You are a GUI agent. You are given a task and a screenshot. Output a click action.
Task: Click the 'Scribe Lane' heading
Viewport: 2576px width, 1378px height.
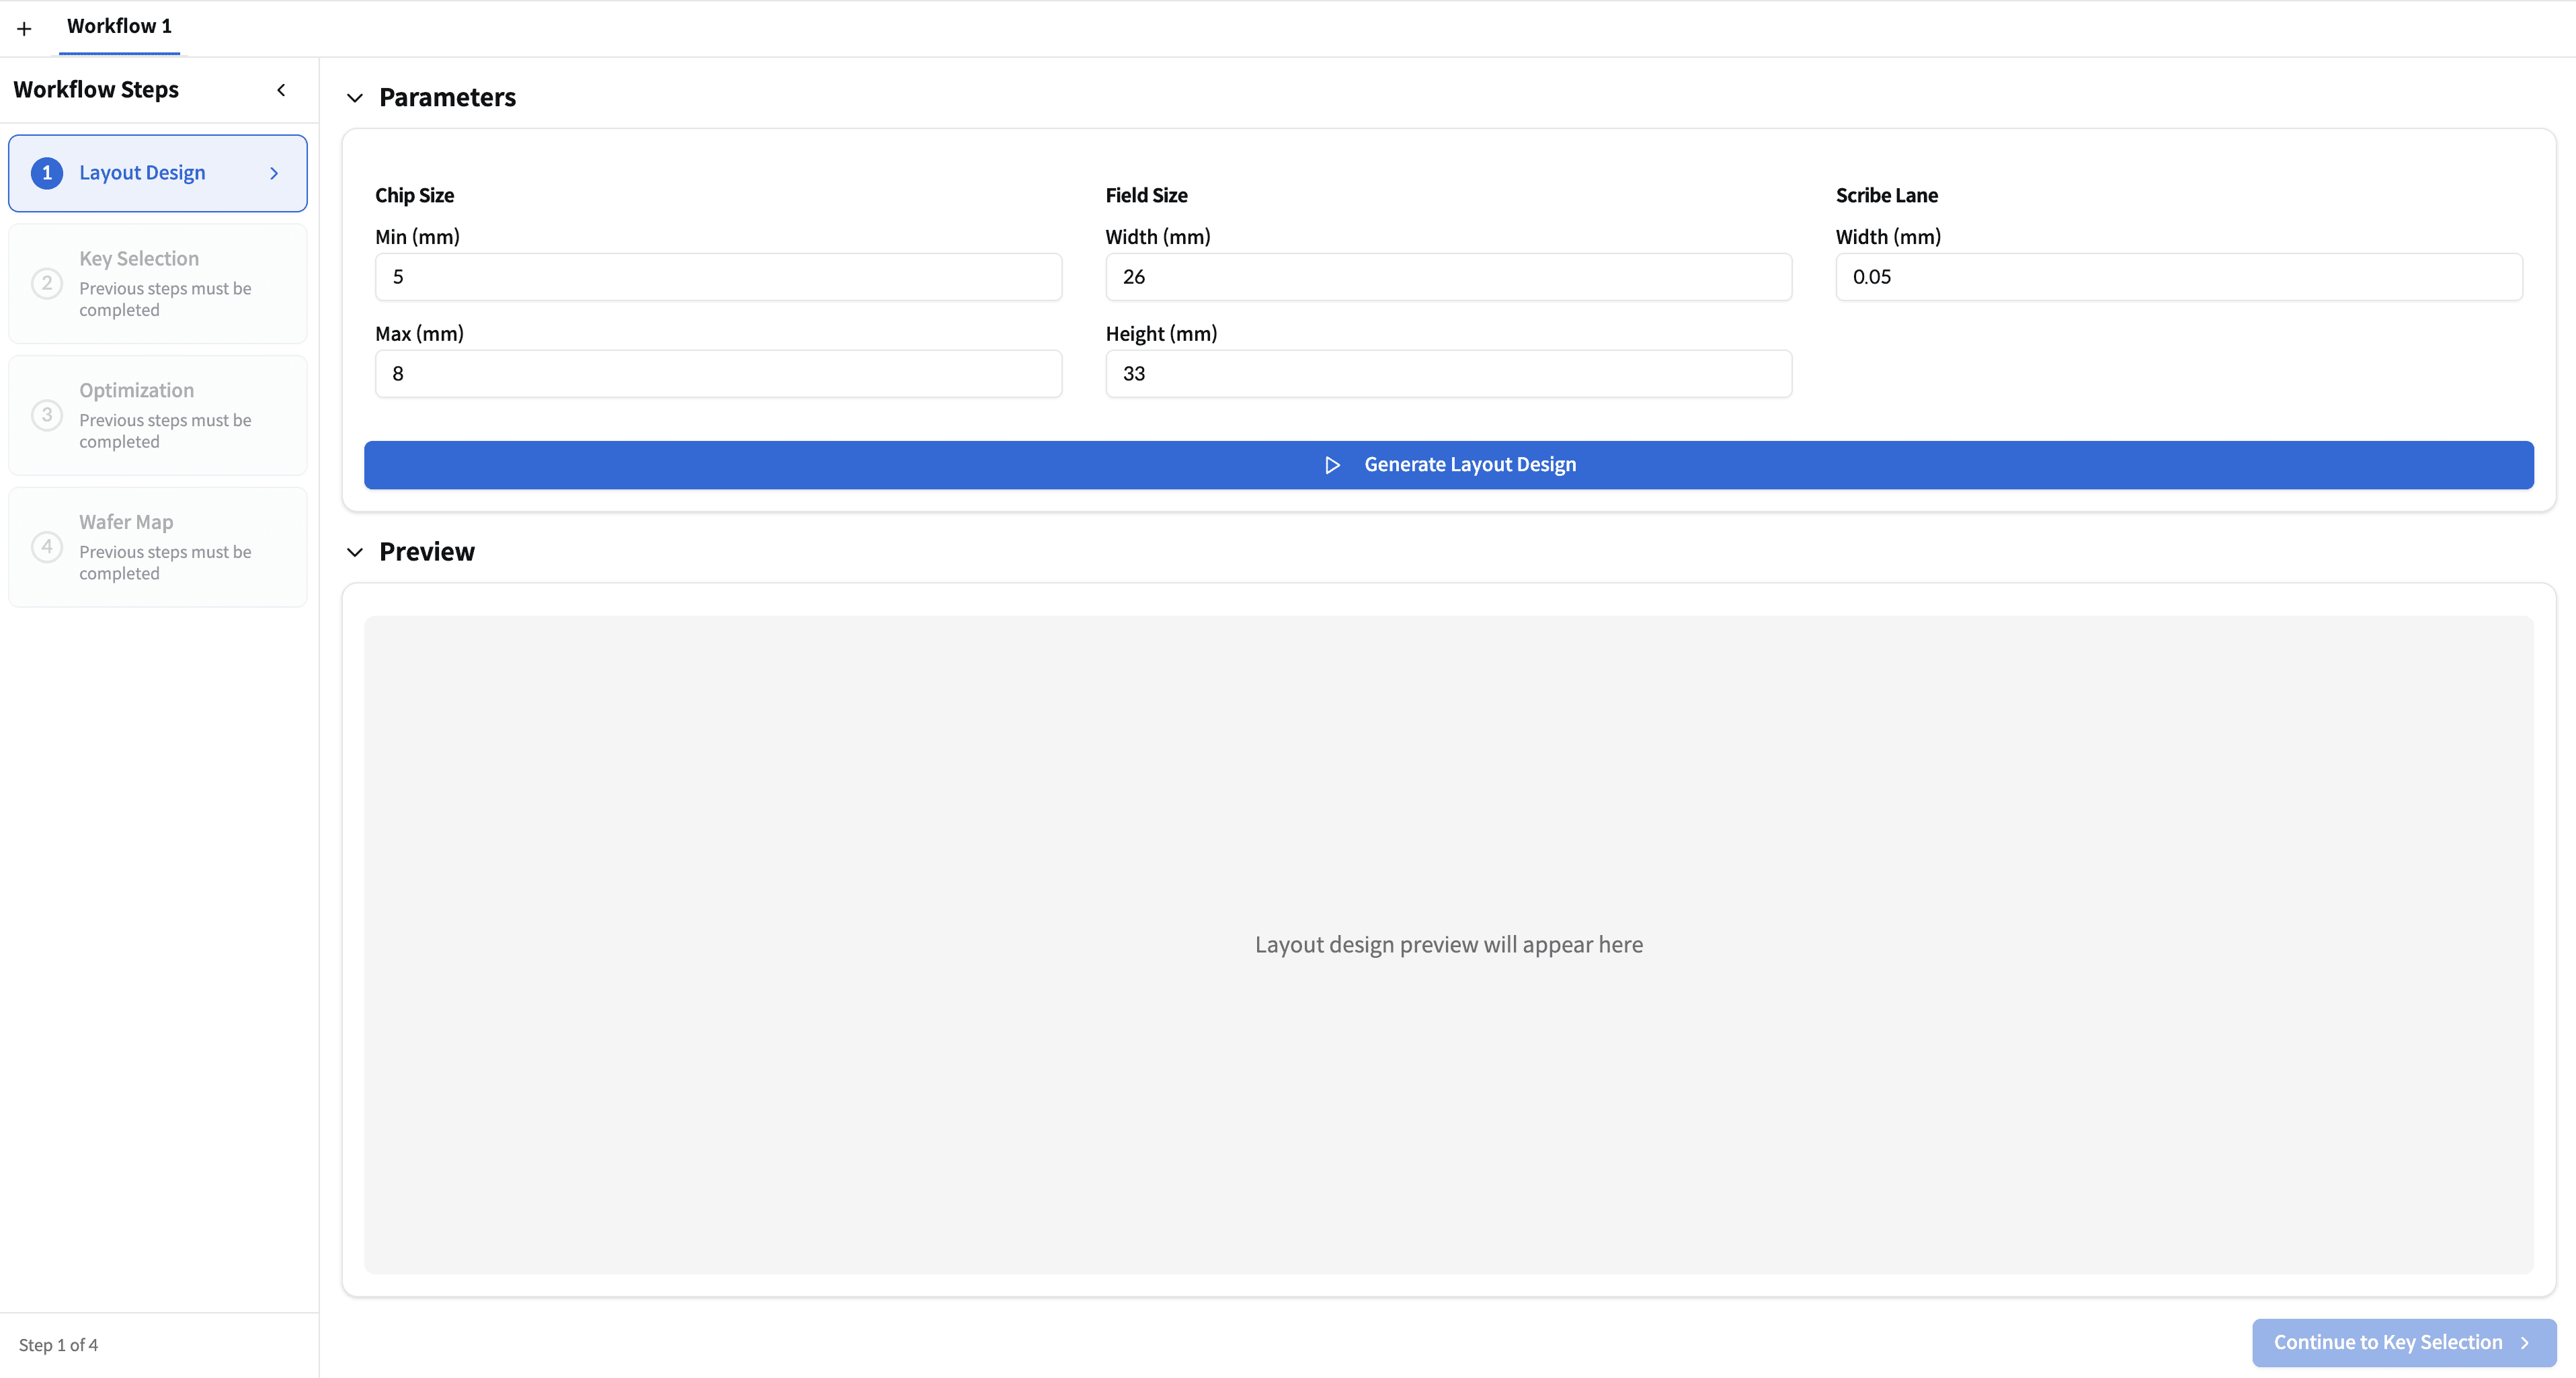(1886, 195)
